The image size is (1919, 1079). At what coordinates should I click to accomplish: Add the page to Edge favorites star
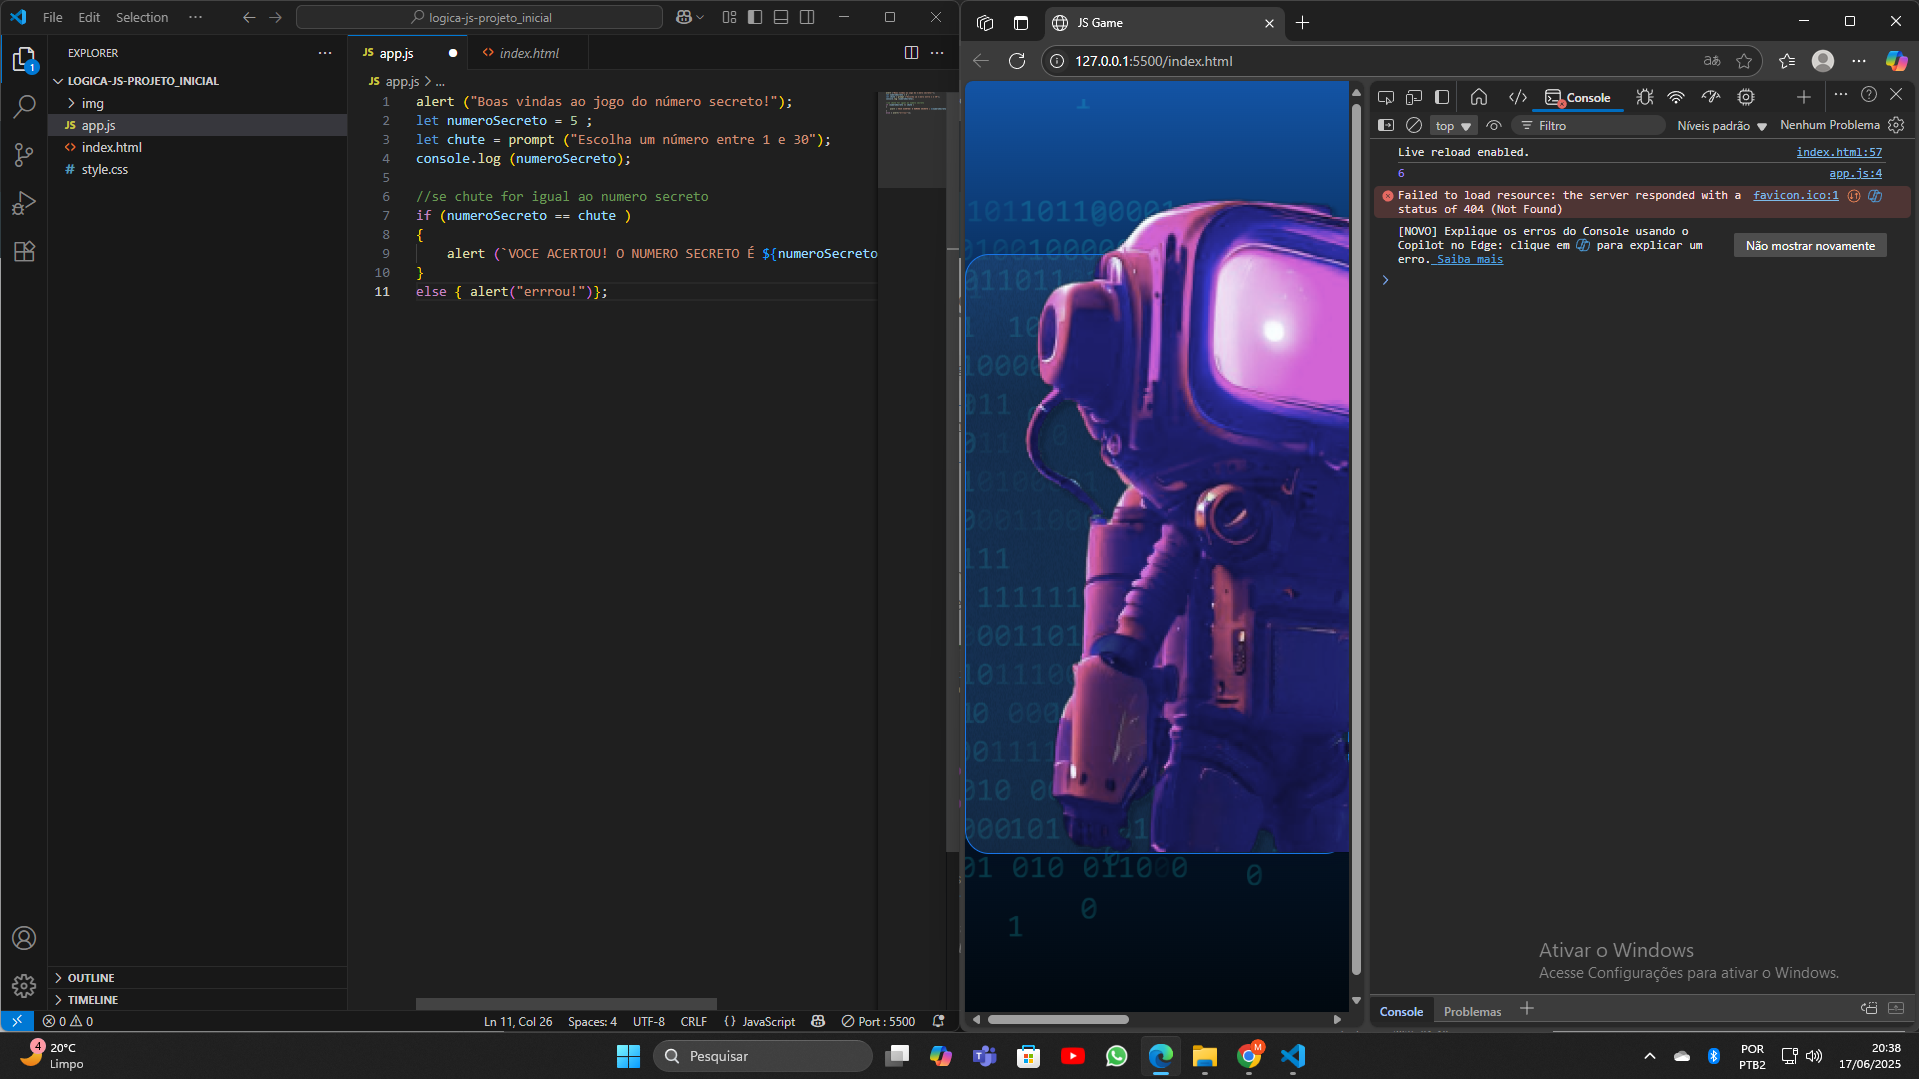(1744, 61)
